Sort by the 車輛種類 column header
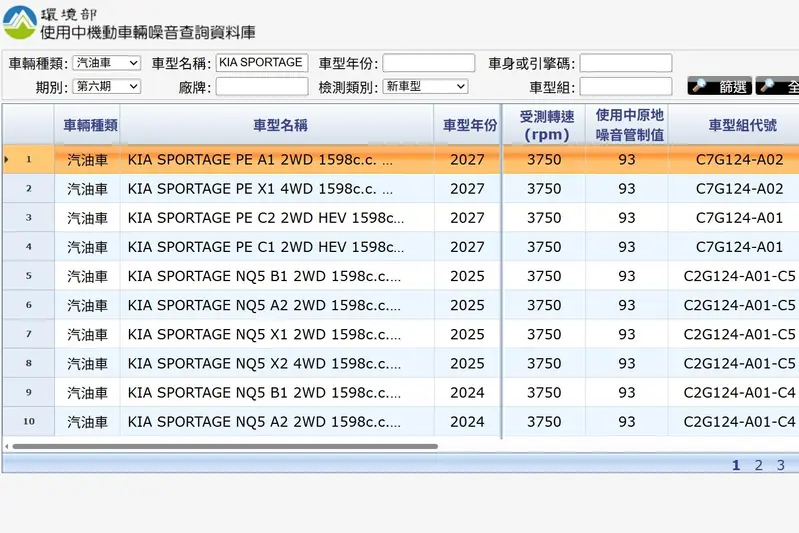This screenshot has height=533, width=799. [x=87, y=125]
